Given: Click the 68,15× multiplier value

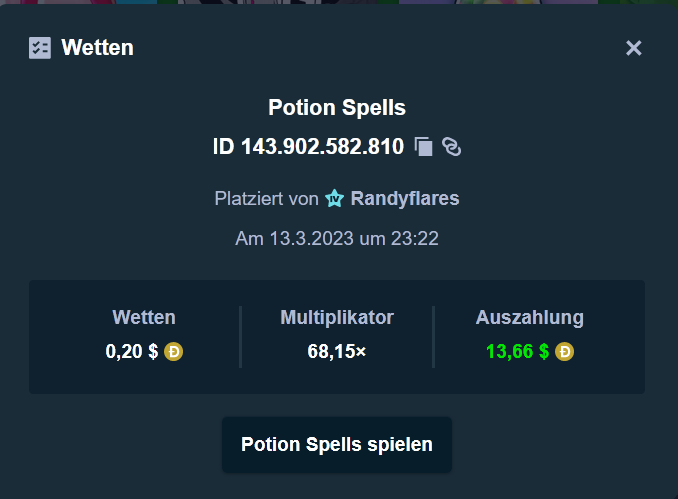Looking at the screenshot, I should [x=337, y=352].
